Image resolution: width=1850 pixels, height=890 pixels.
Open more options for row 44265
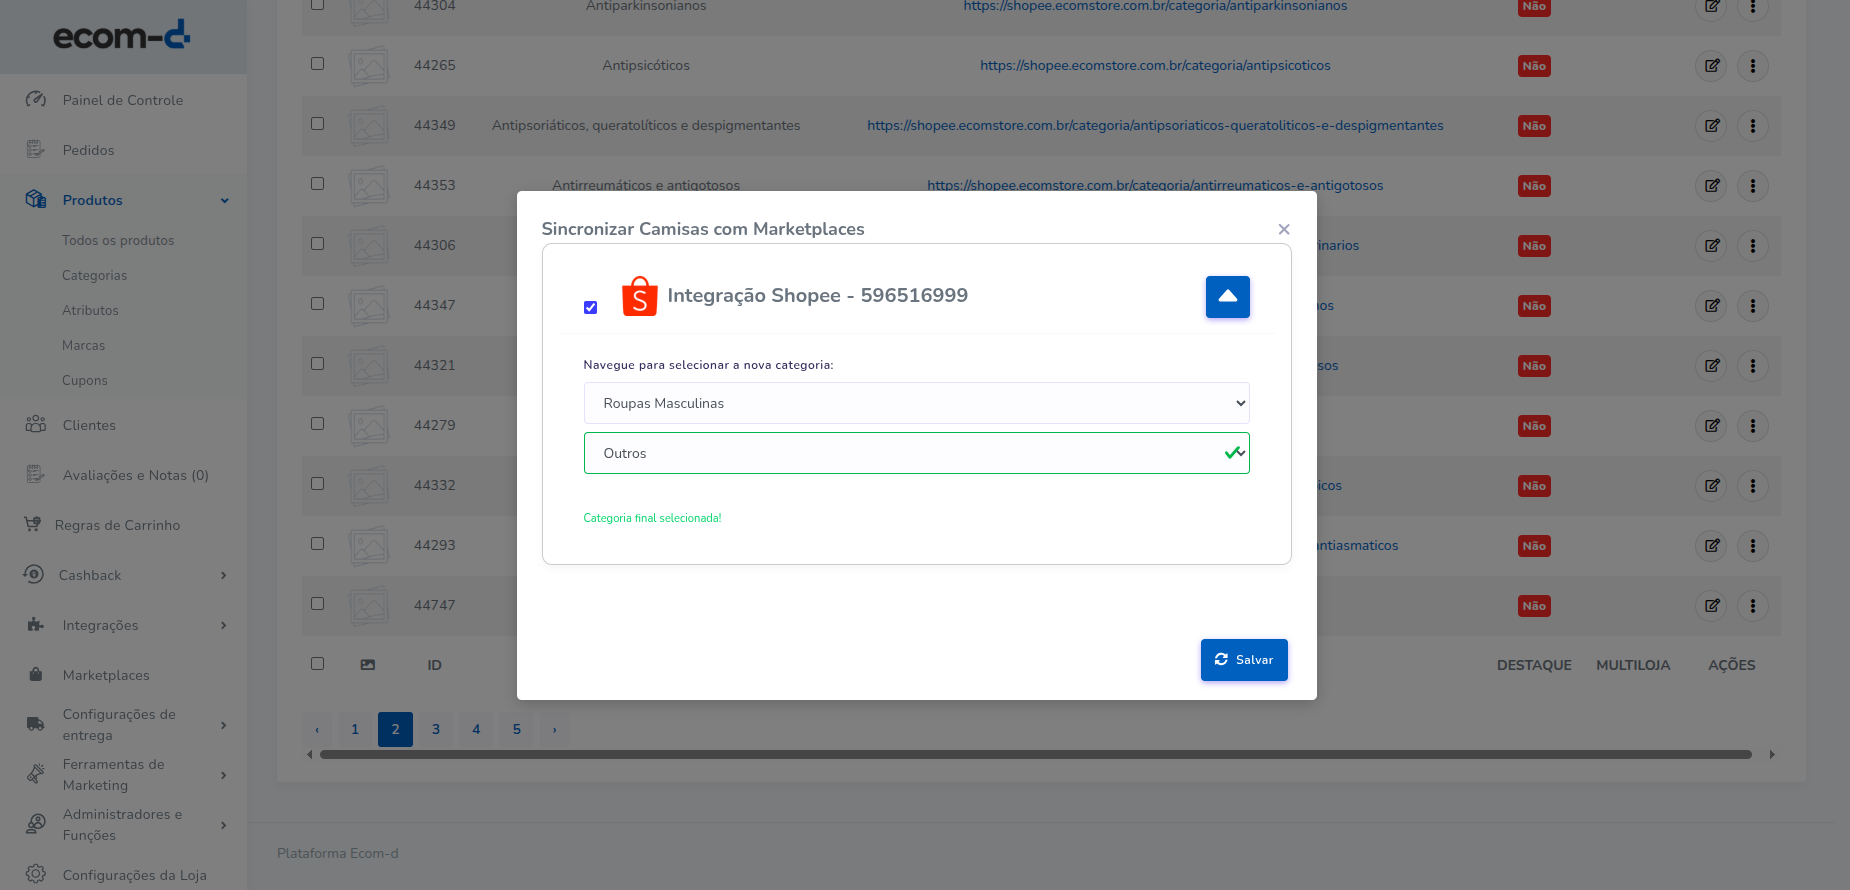click(x=1752, y=66)
